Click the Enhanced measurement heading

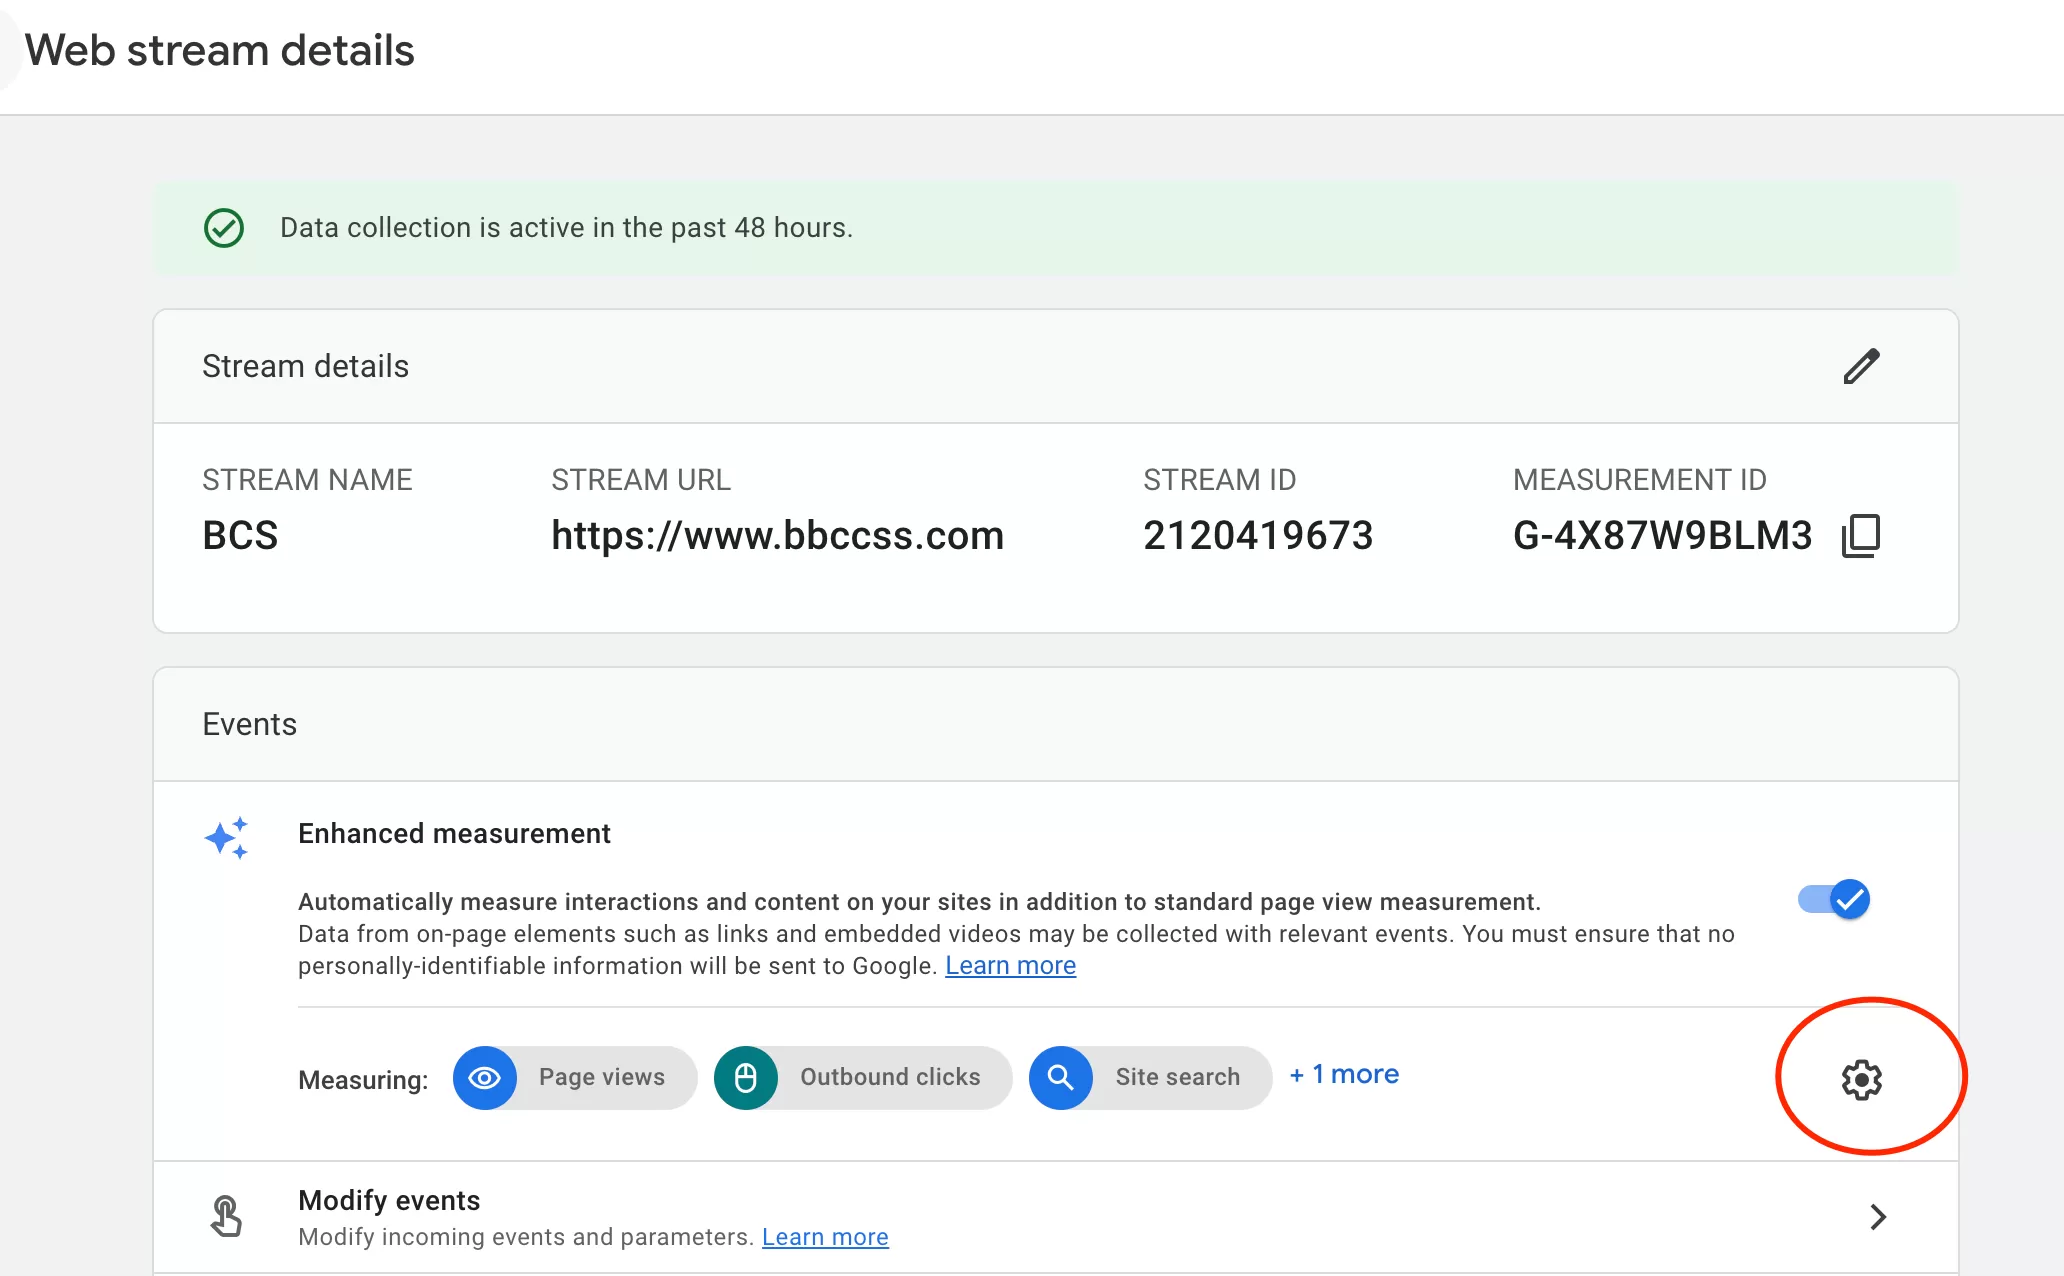454,834
